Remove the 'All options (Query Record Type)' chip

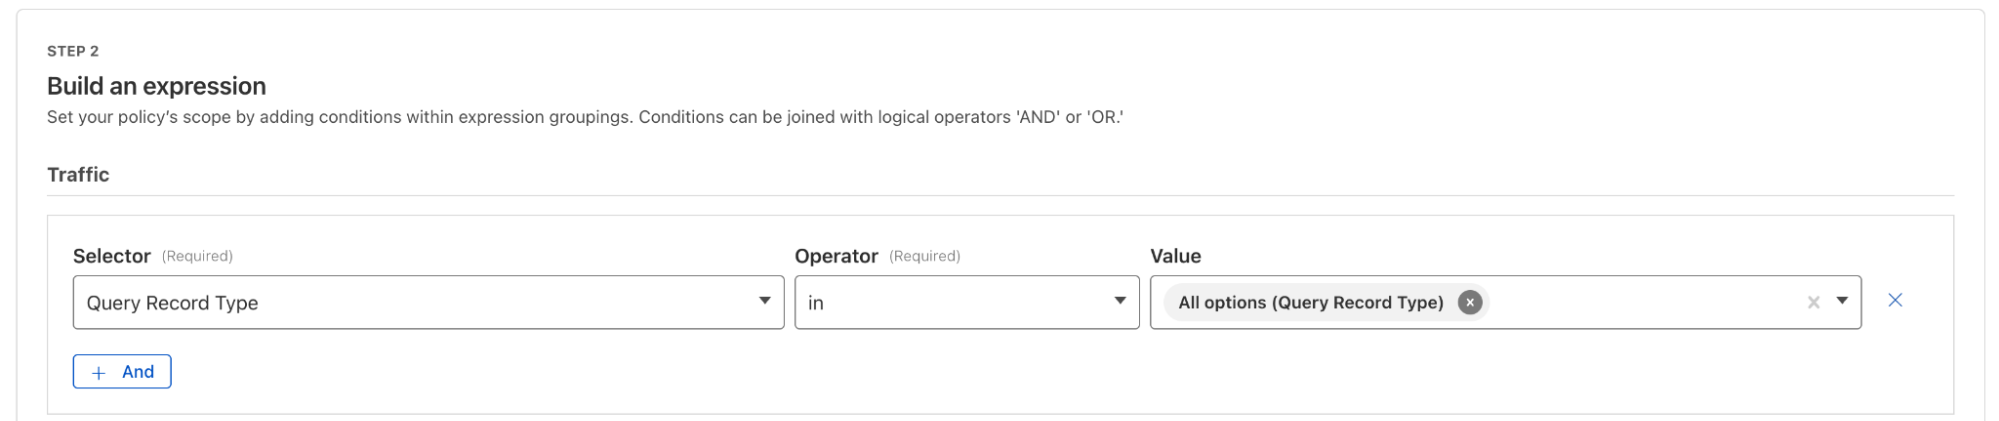pos(1469,302)
